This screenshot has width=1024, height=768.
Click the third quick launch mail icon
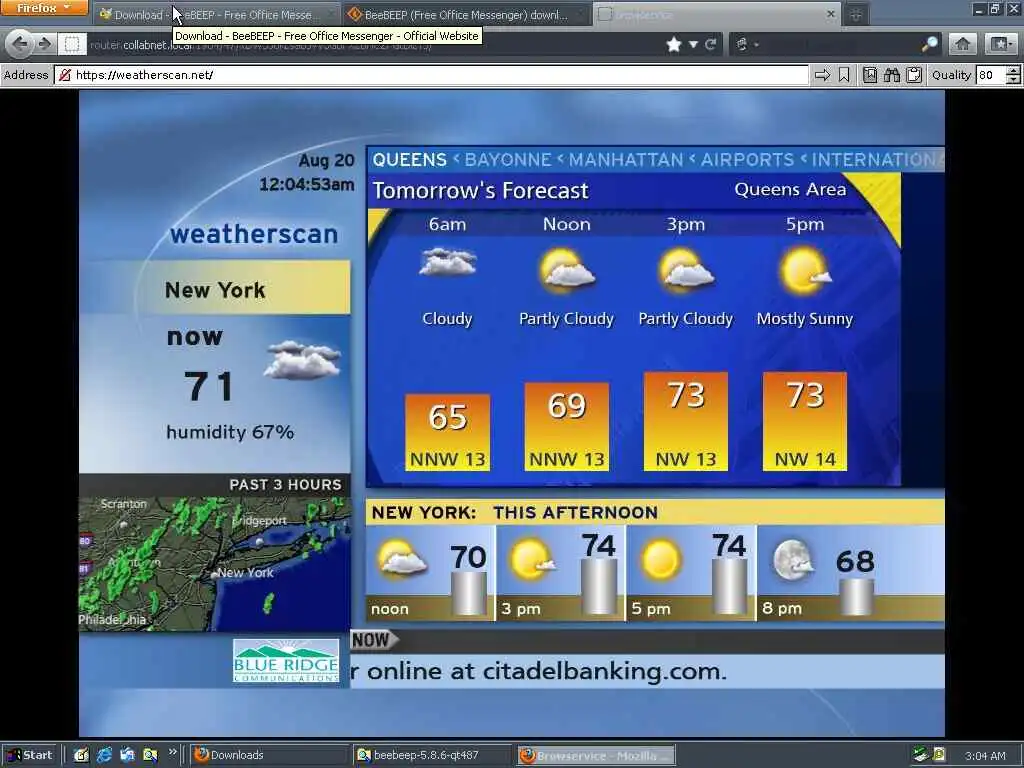coord(127,755)
